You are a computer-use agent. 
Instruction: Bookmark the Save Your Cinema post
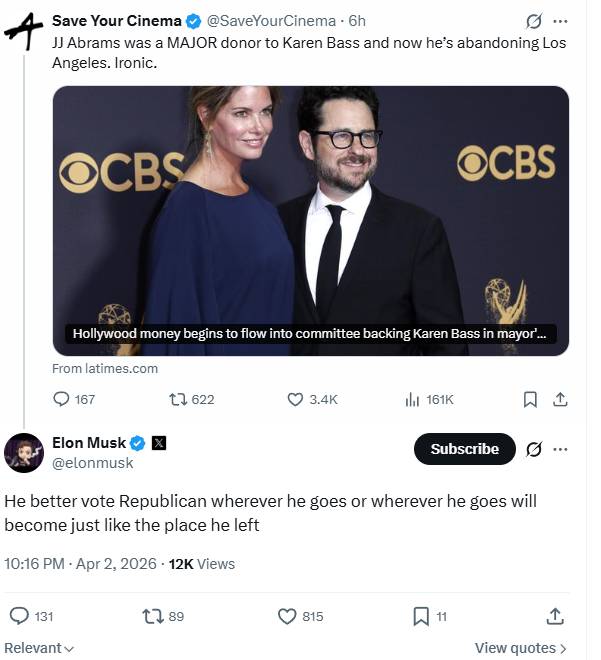click(x=530, y=399)
